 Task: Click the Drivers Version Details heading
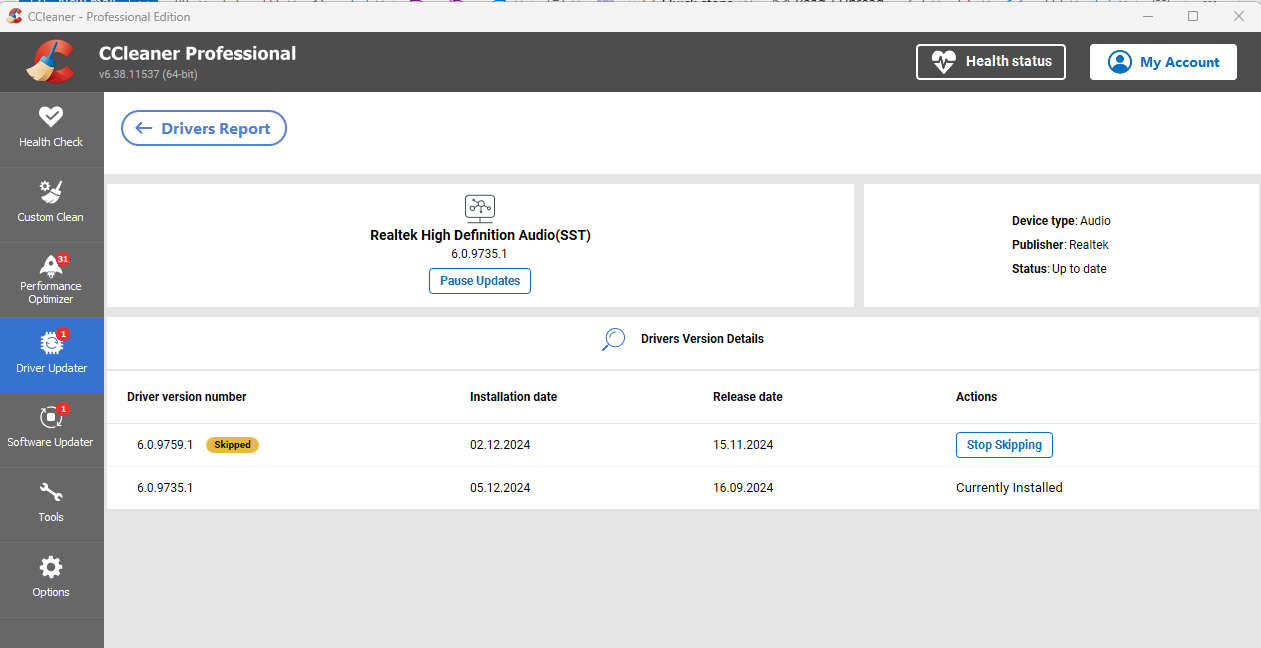702,339
